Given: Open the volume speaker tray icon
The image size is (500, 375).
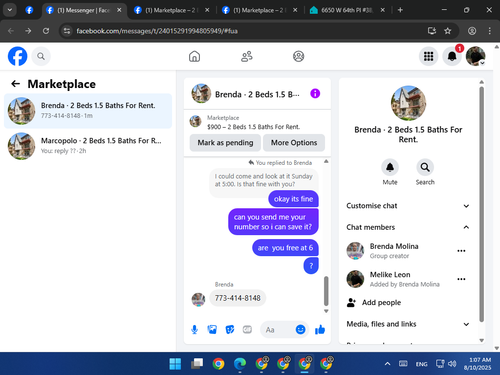Looking at the screenshot, I should pyautogui.click(x=452, y=364).
